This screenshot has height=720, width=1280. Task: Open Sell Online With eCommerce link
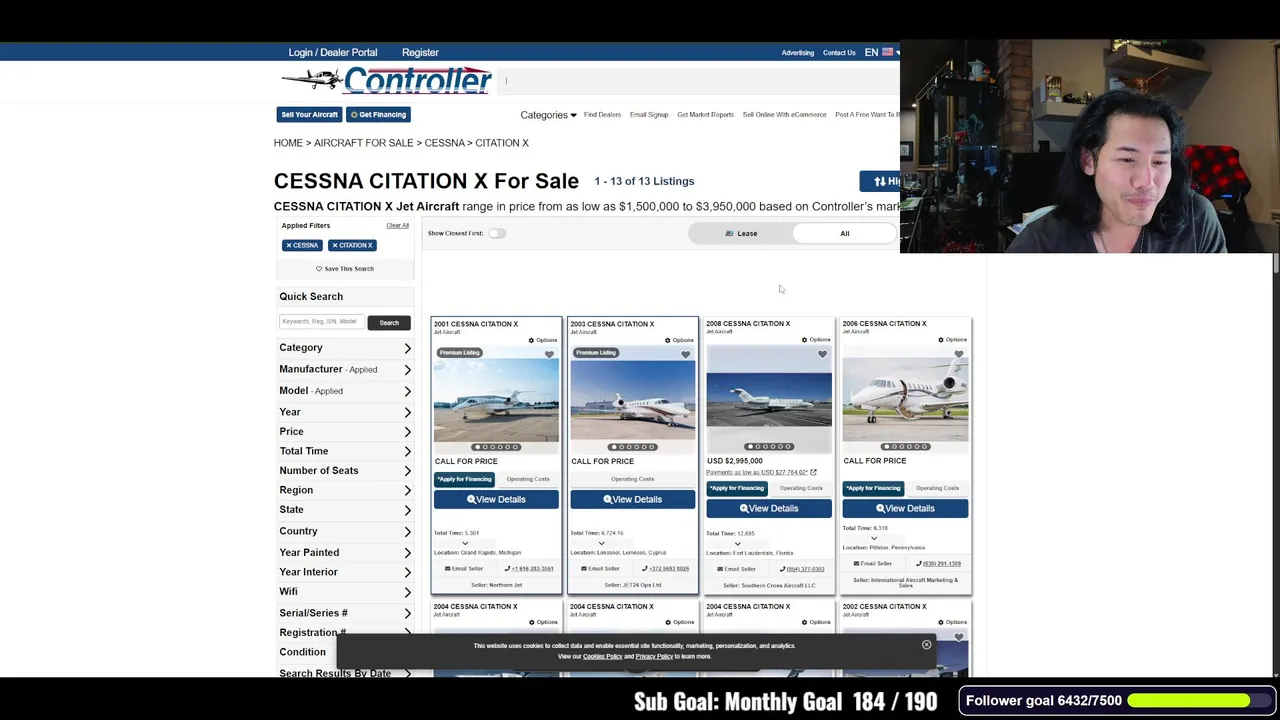click(x=784, y=115)
